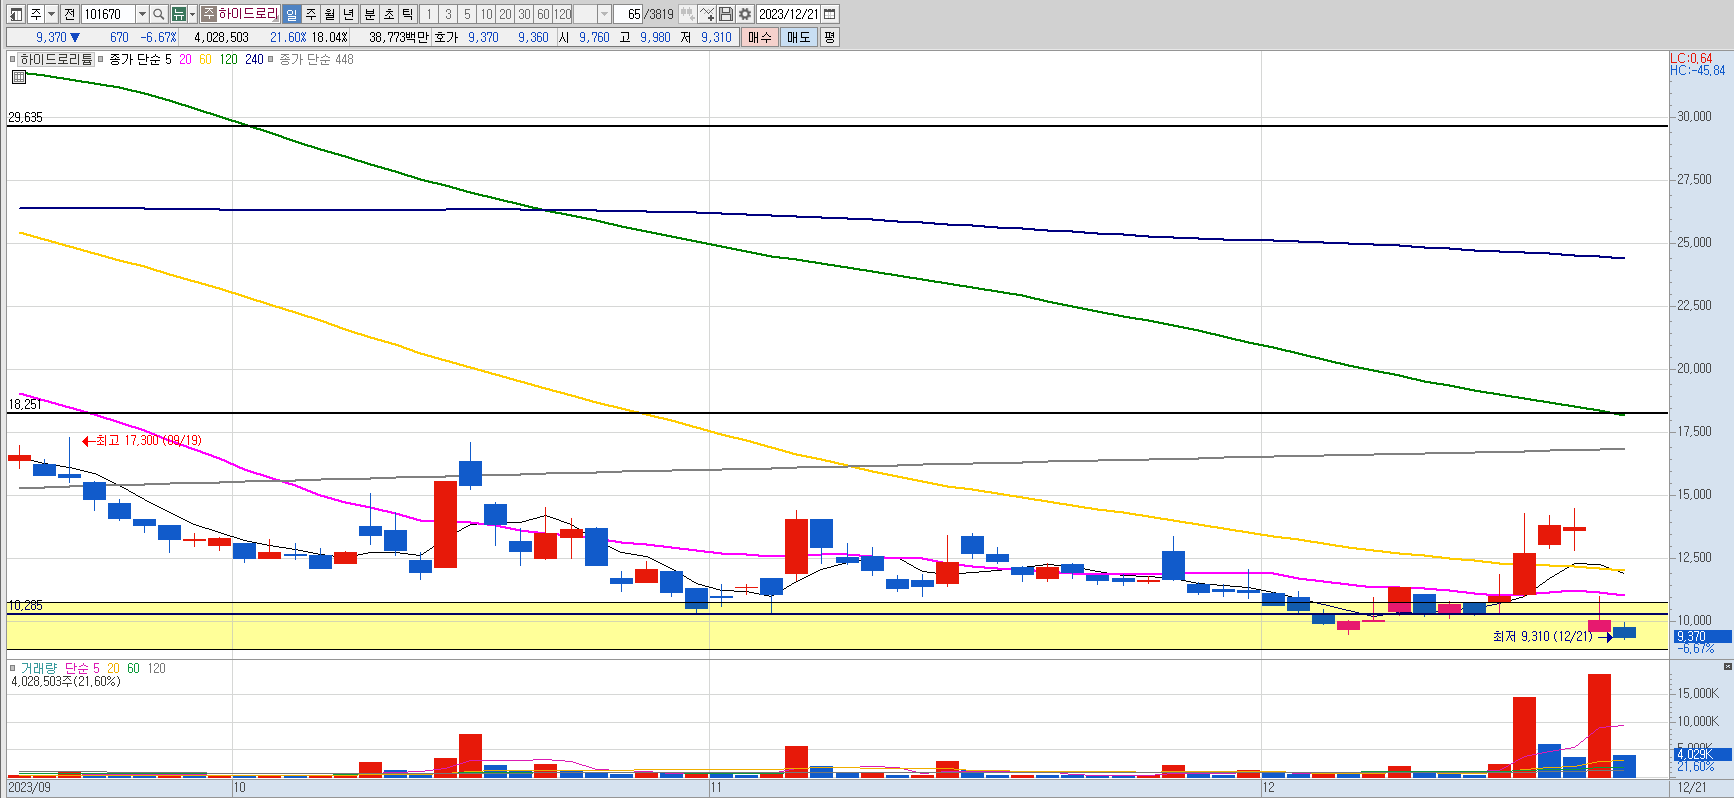Open the calendar date picker icon

(830, 14)
